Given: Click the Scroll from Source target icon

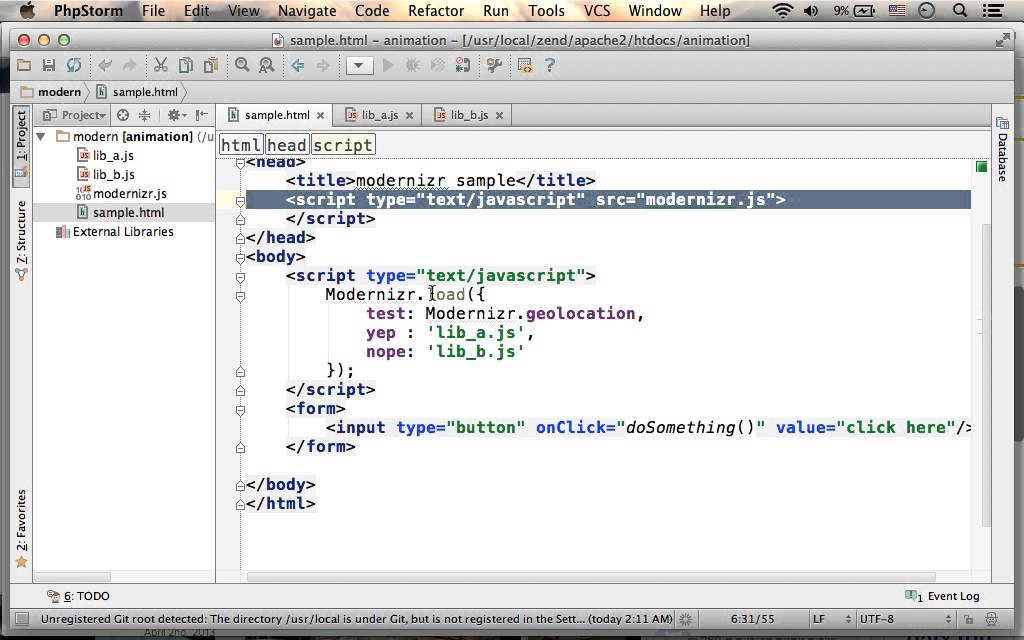Looking at the screenshot, I should (123, 115).
